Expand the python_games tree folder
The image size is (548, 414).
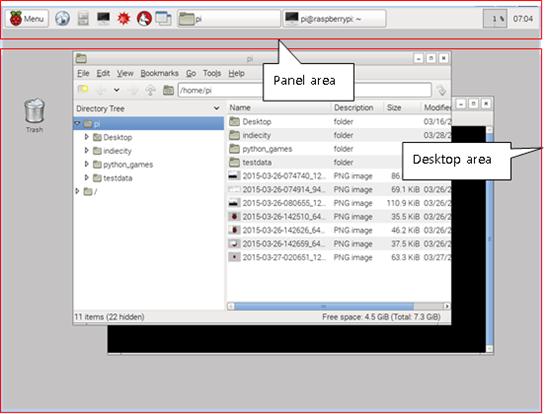pyautogui.click(x=86, y=164)
